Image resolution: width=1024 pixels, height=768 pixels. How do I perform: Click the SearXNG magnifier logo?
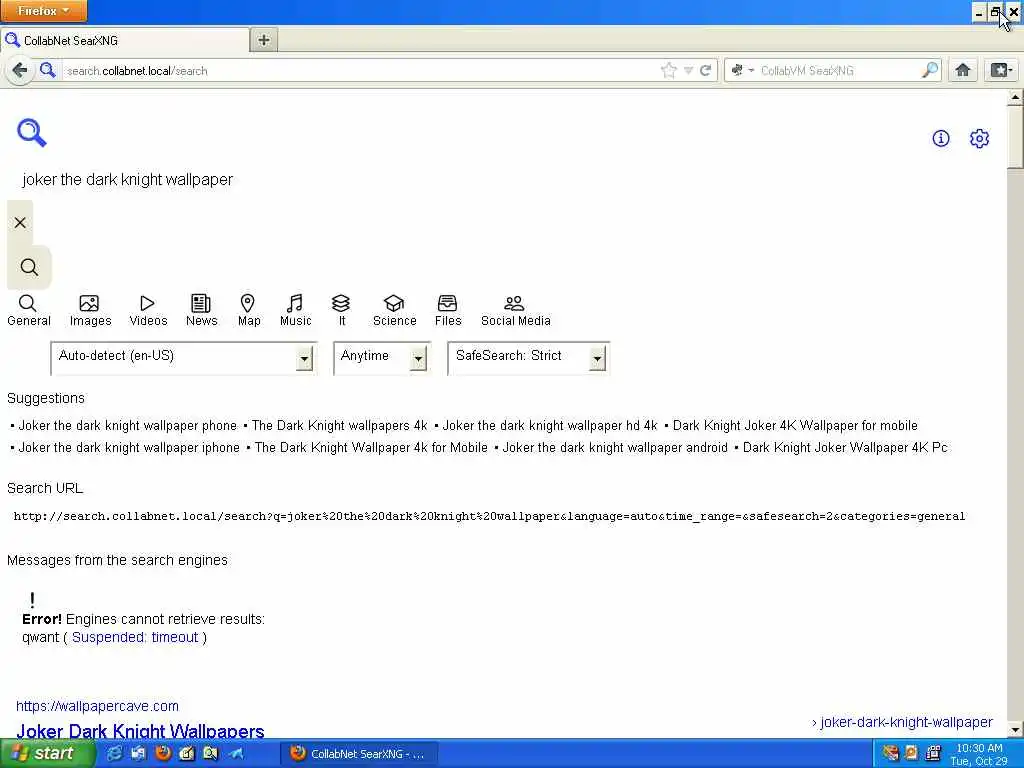(31, 133)
